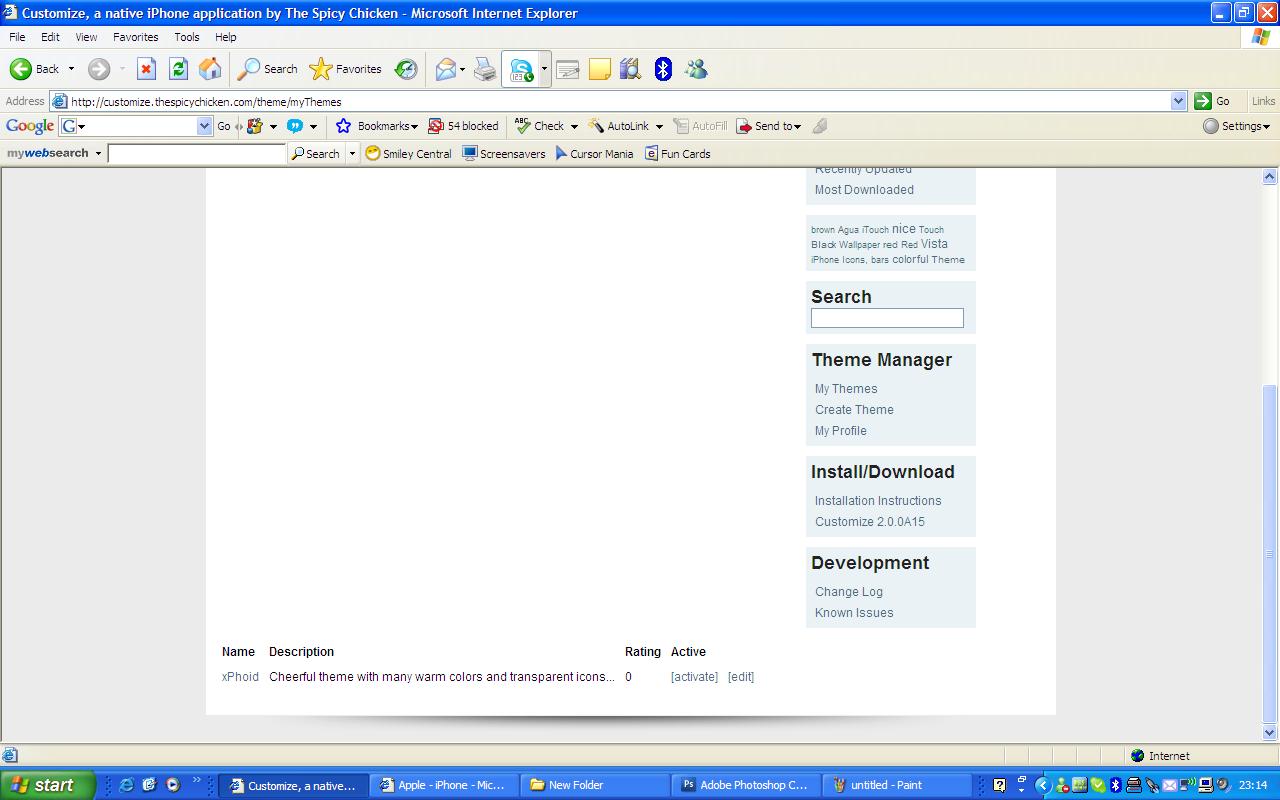Click the Google Bookmarks star icon
1280x800 pixels.
[x=343, y=126]
